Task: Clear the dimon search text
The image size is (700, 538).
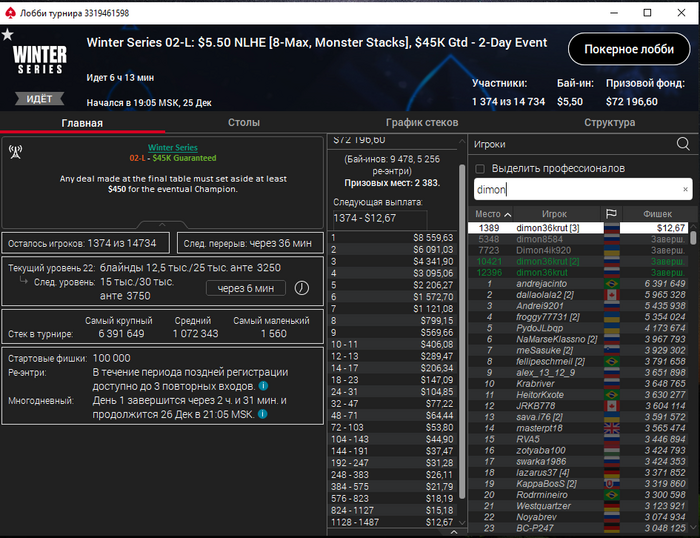Action: (685, 189)
